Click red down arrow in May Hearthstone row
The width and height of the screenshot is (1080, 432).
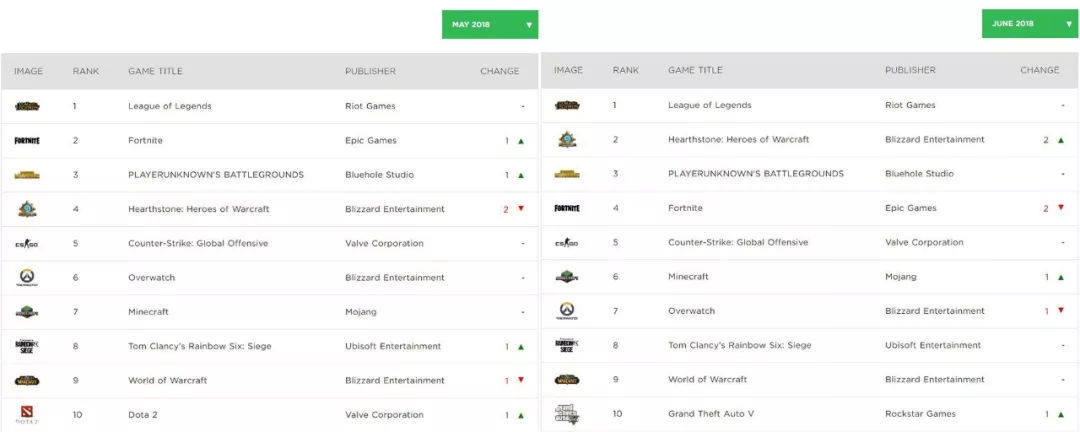(x=521, y=209)
